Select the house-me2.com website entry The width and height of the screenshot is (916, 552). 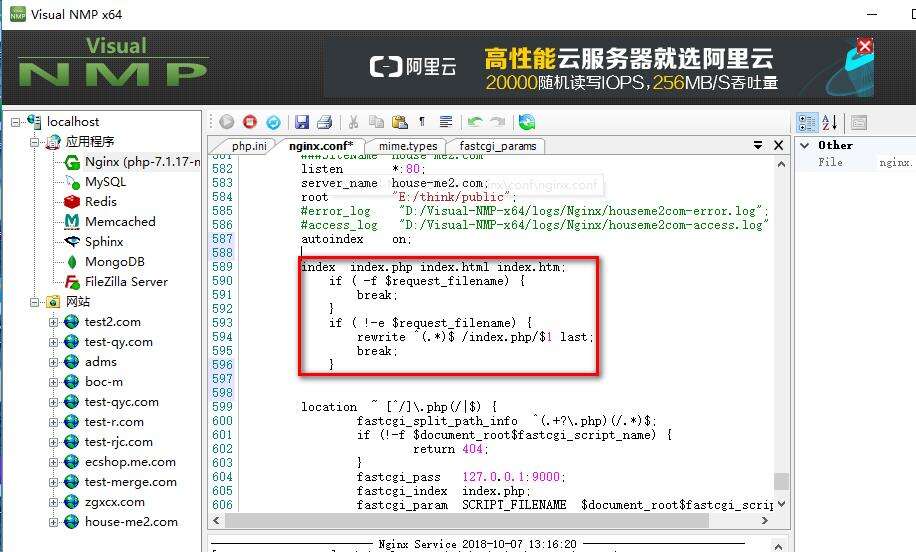(131, 522)
